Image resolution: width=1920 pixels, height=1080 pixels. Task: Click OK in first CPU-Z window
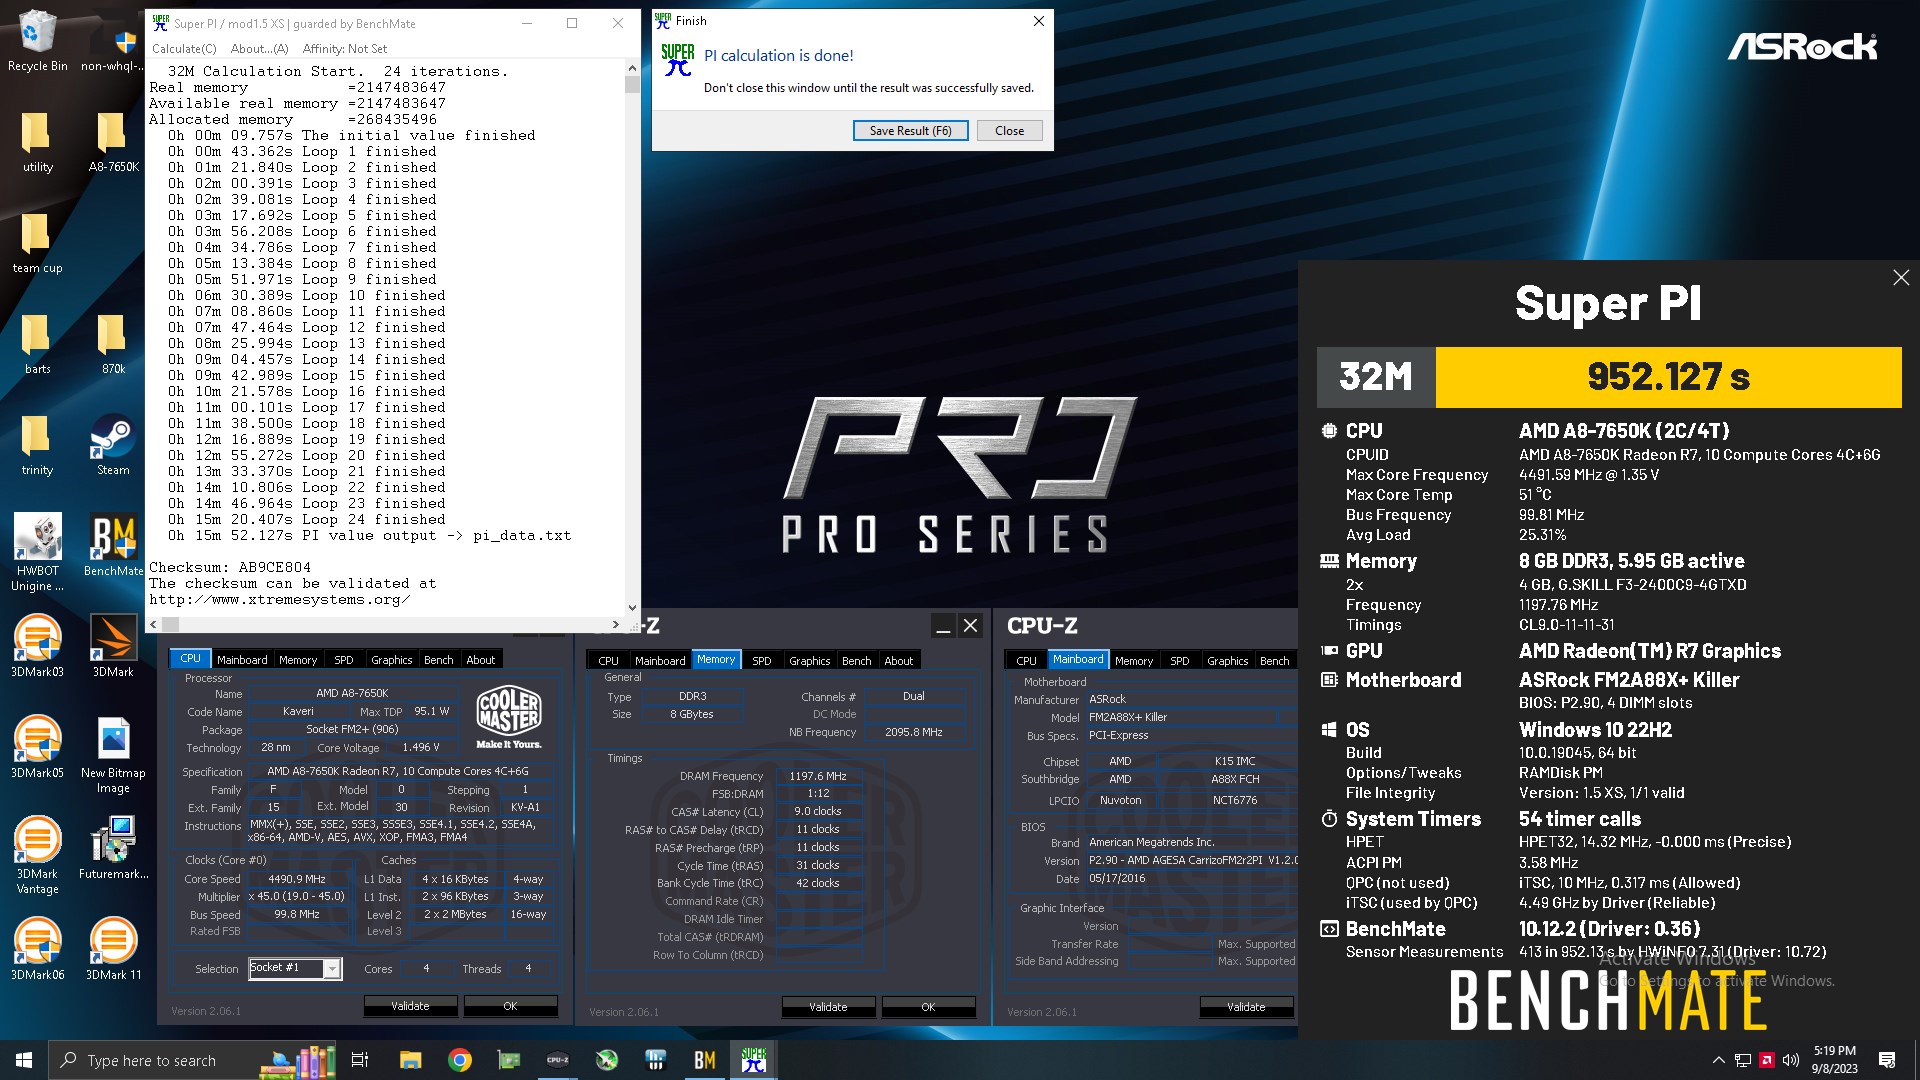point(510,1006)
